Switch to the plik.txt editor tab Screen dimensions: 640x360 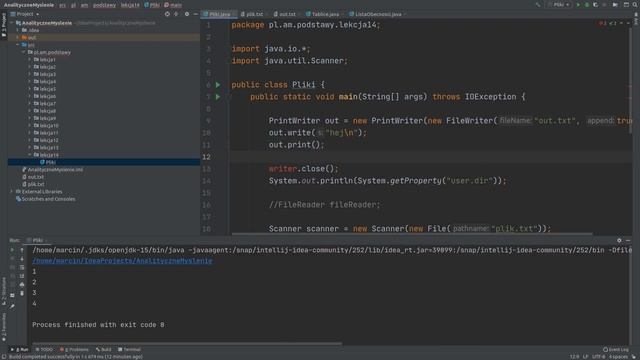click(252, 14)
